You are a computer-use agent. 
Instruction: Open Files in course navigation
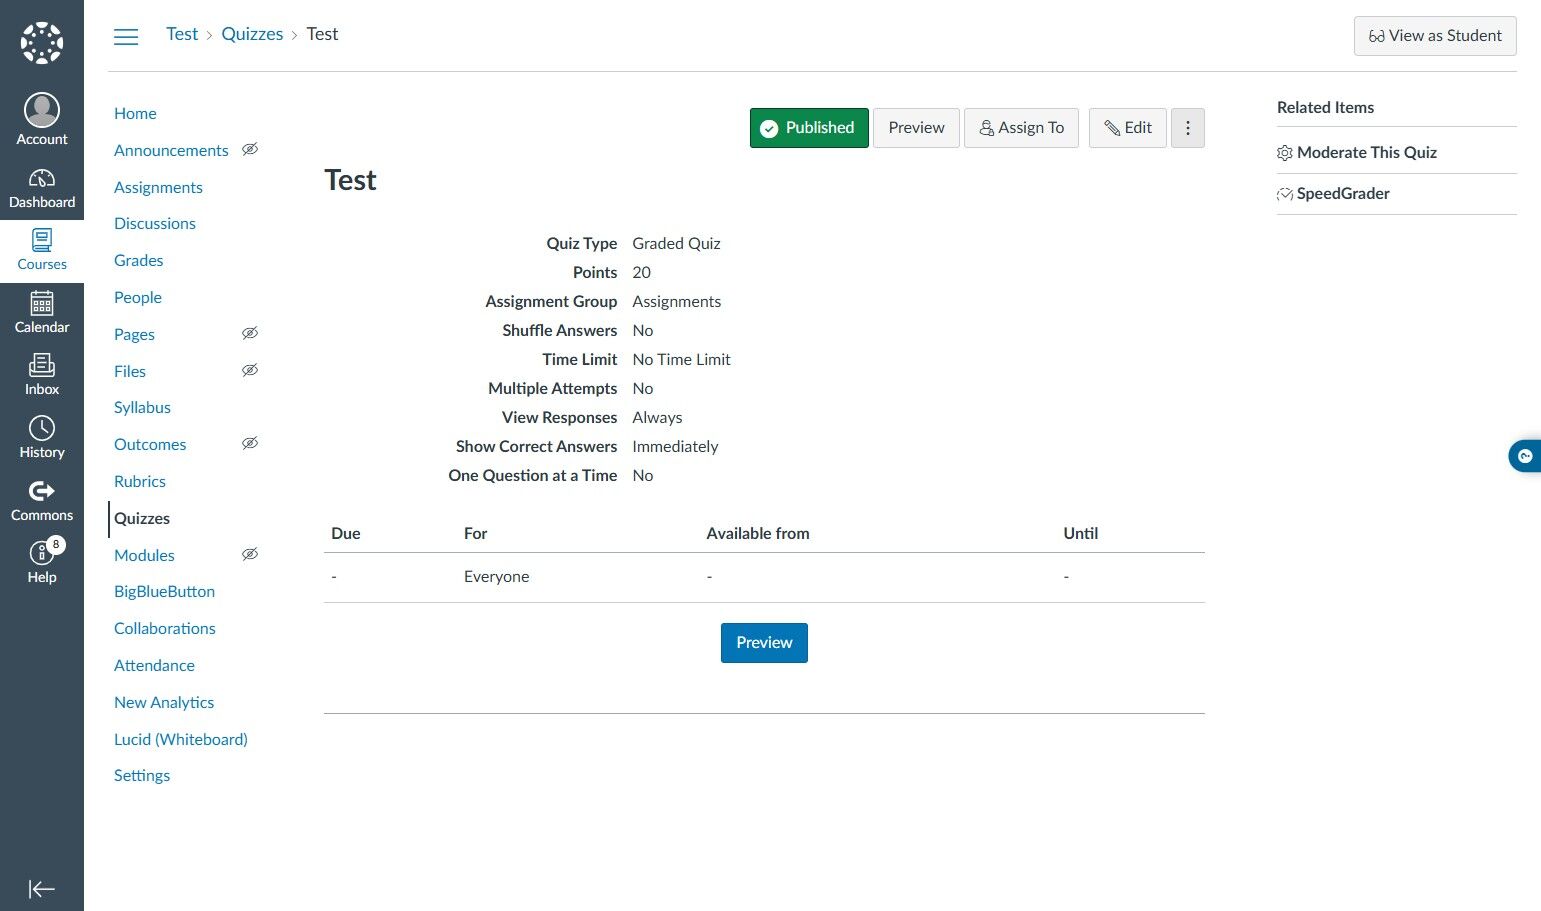[x=130, y=371]
